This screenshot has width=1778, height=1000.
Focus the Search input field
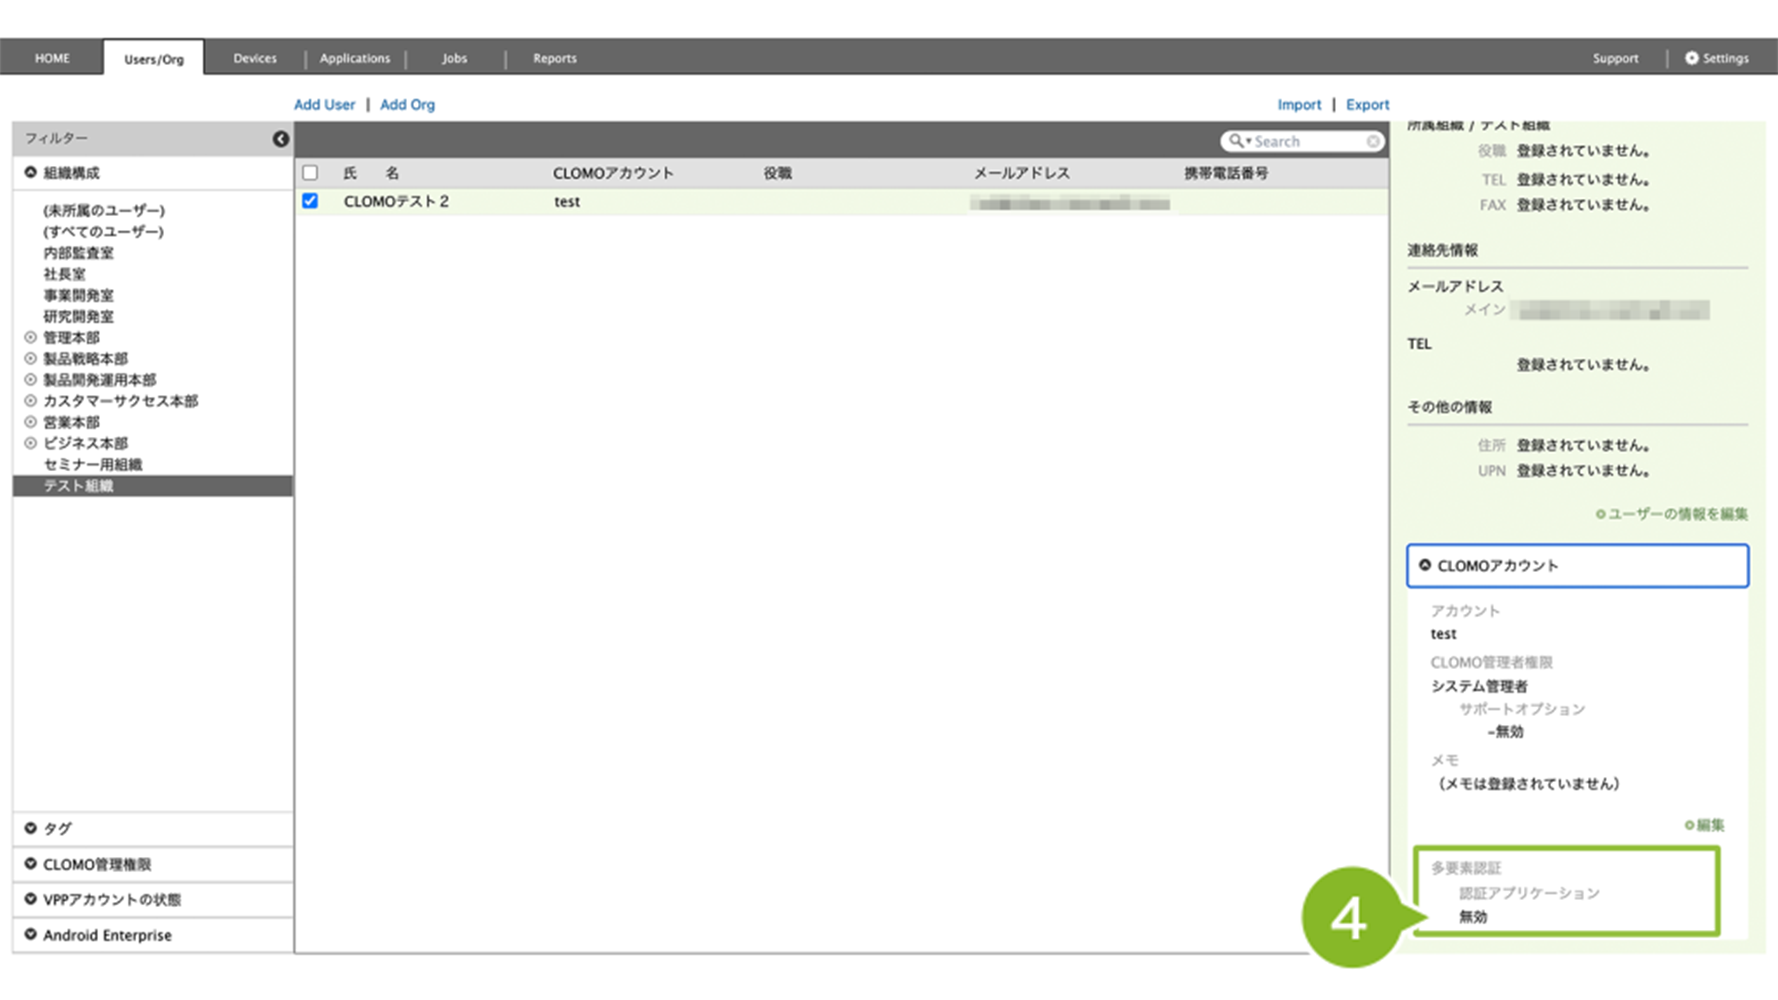(x=1305, y=142)
